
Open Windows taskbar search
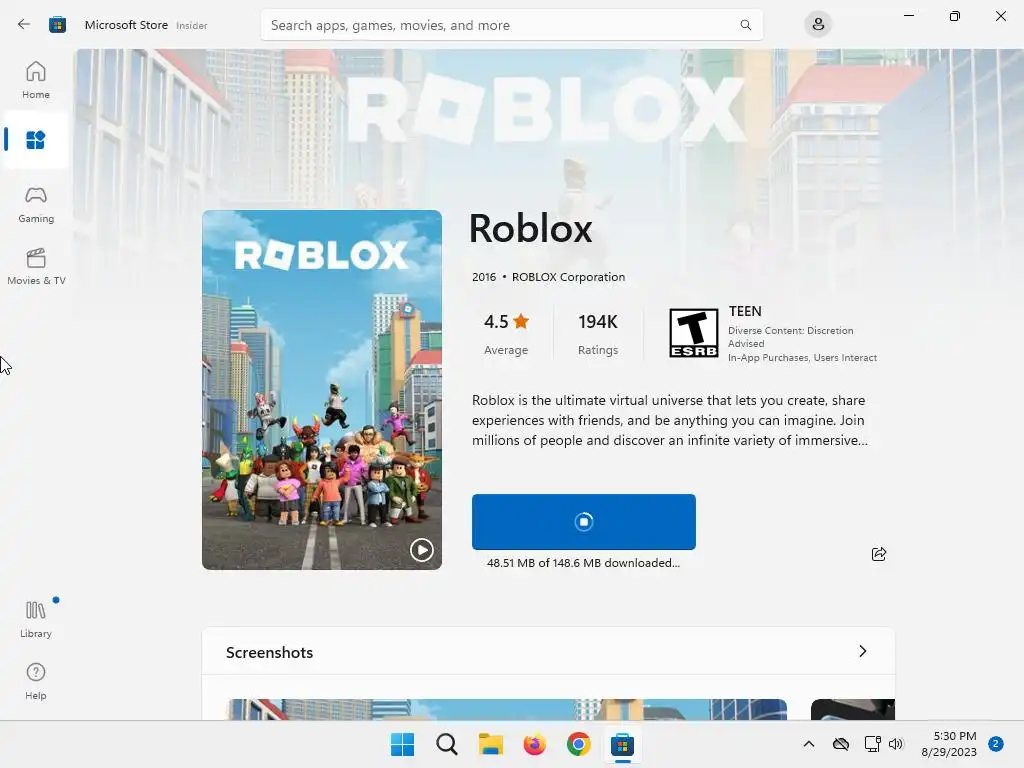point(447,744)
